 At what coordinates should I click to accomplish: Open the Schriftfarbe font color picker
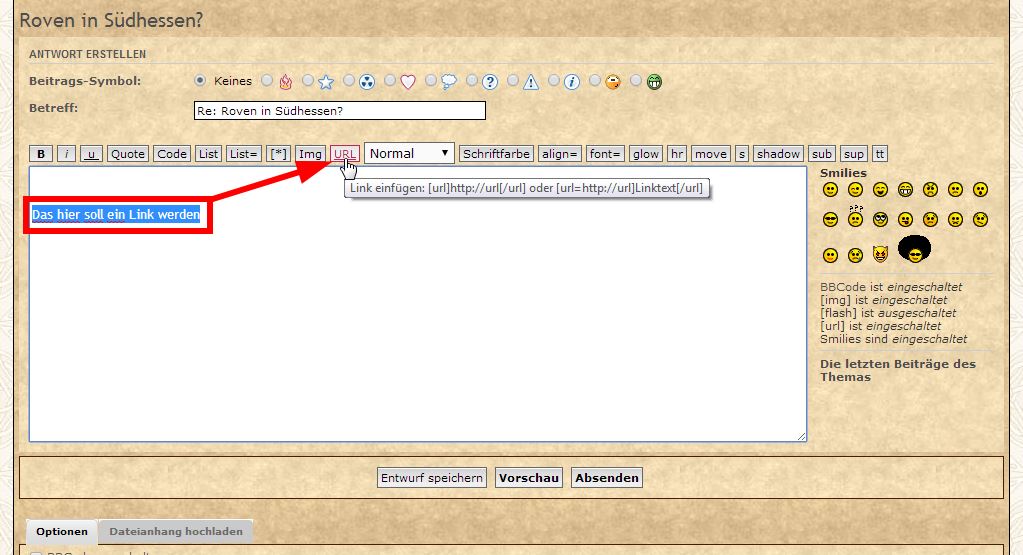tap(496, 154)
